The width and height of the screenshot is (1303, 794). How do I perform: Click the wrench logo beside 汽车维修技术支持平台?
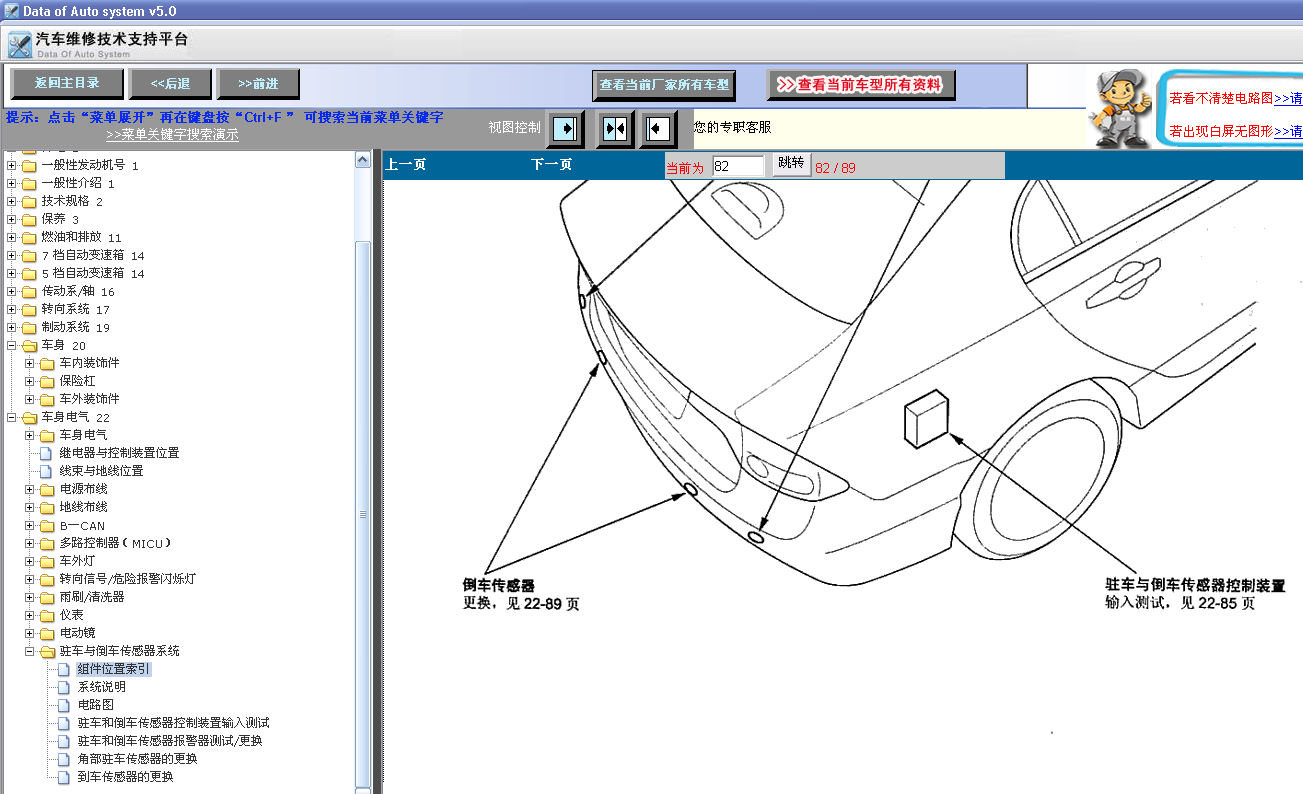pyautogui.click(x=19, y=45)
